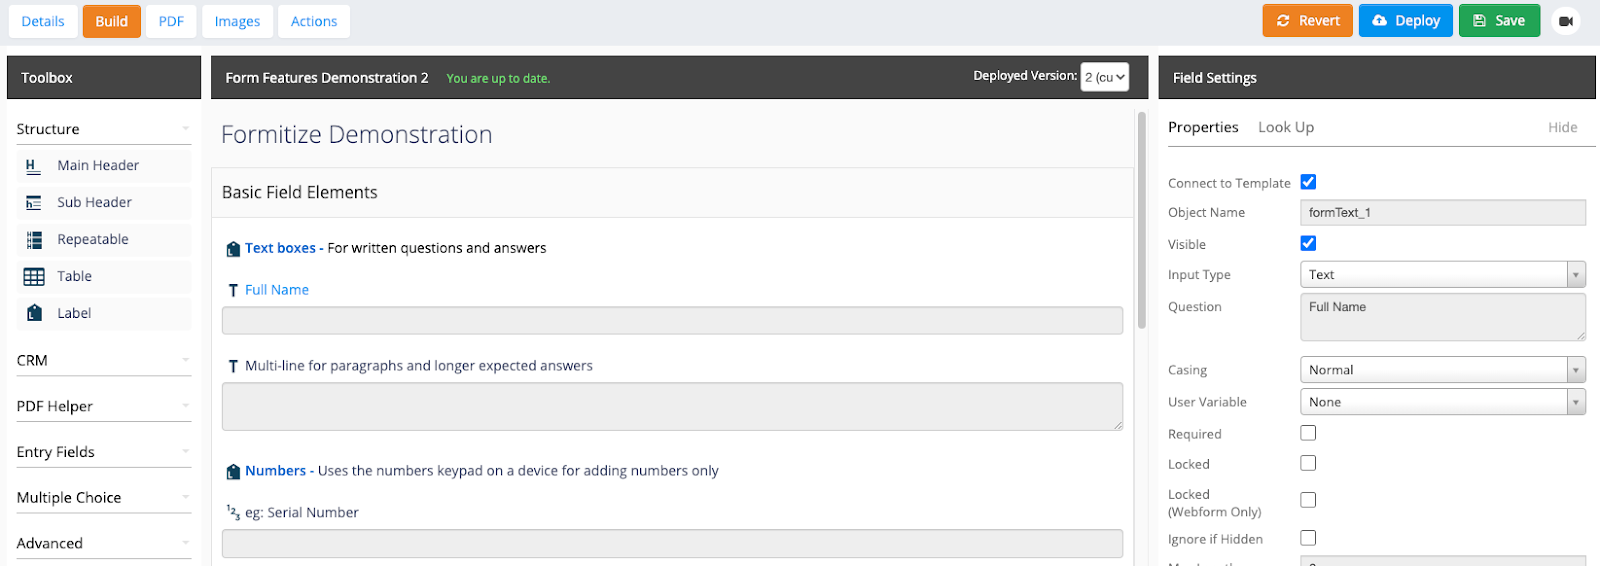Click the Serial Number input field

pos(672,543)
